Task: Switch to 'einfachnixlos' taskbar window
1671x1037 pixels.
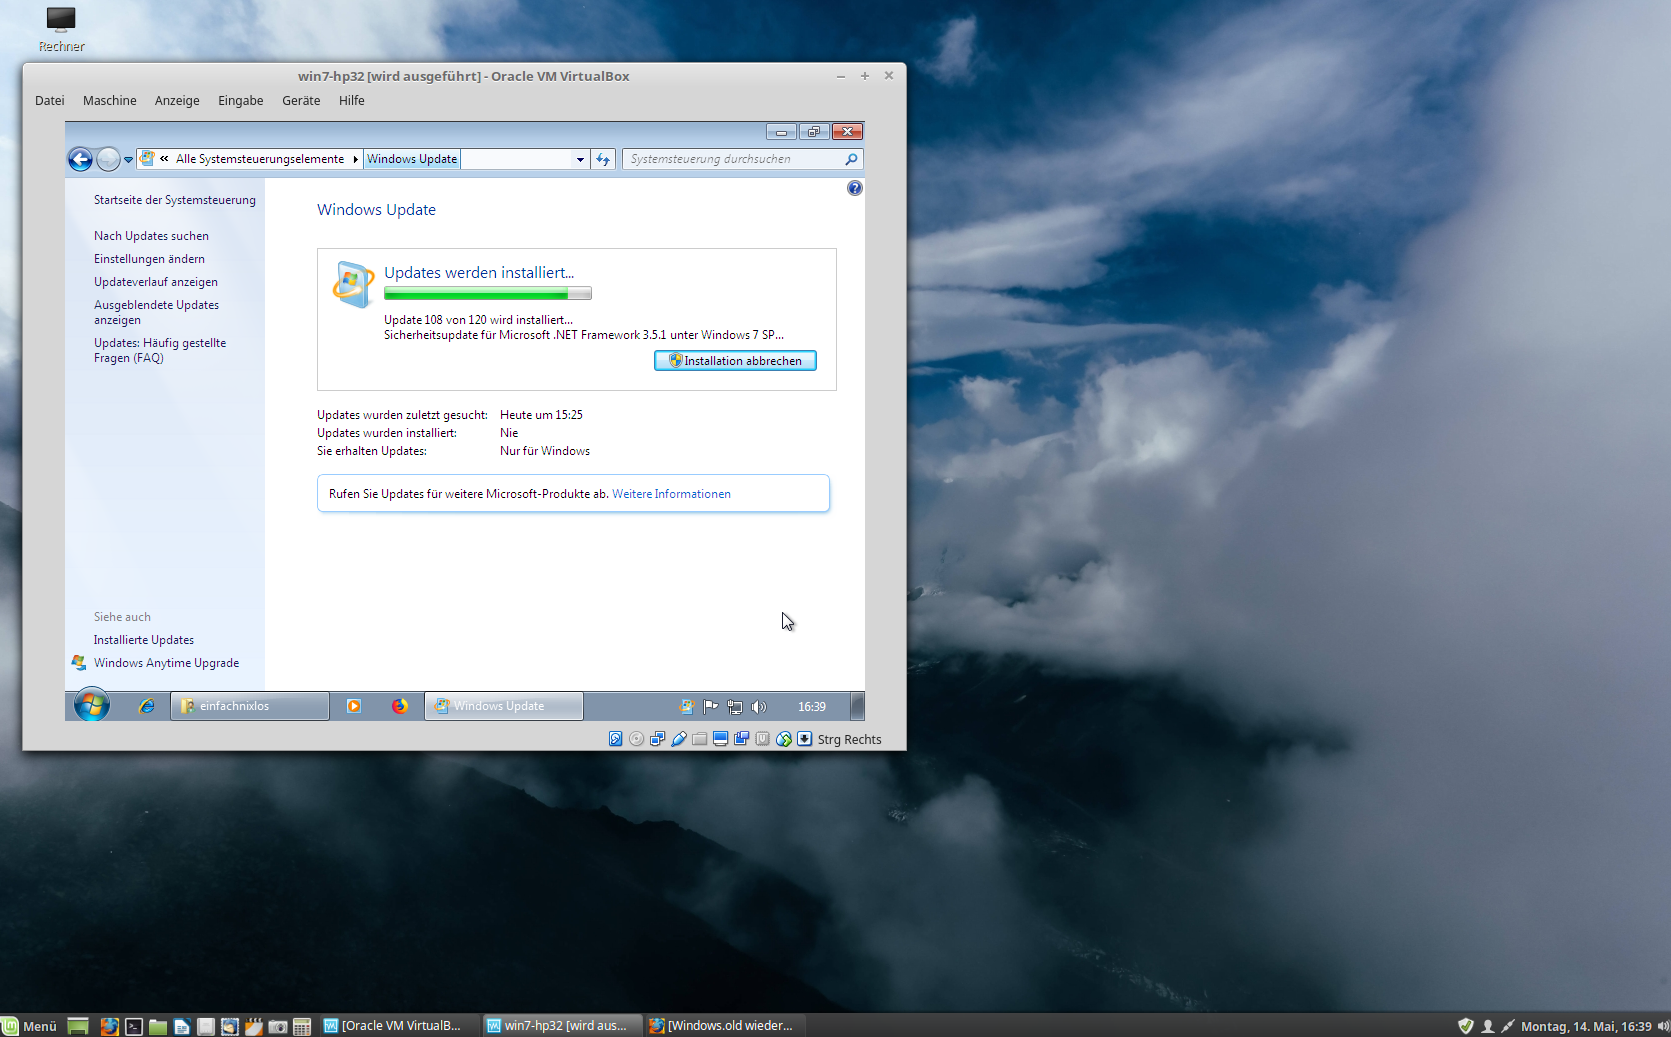Action: 250,706
